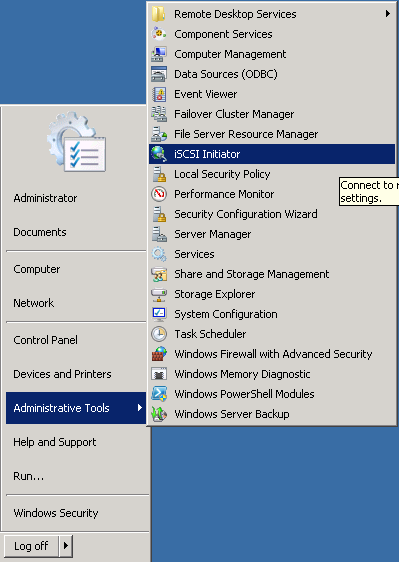Viewport: 399px width, 562px height.
Task: Open the Run... dialog
Action: tap(76, 476)
